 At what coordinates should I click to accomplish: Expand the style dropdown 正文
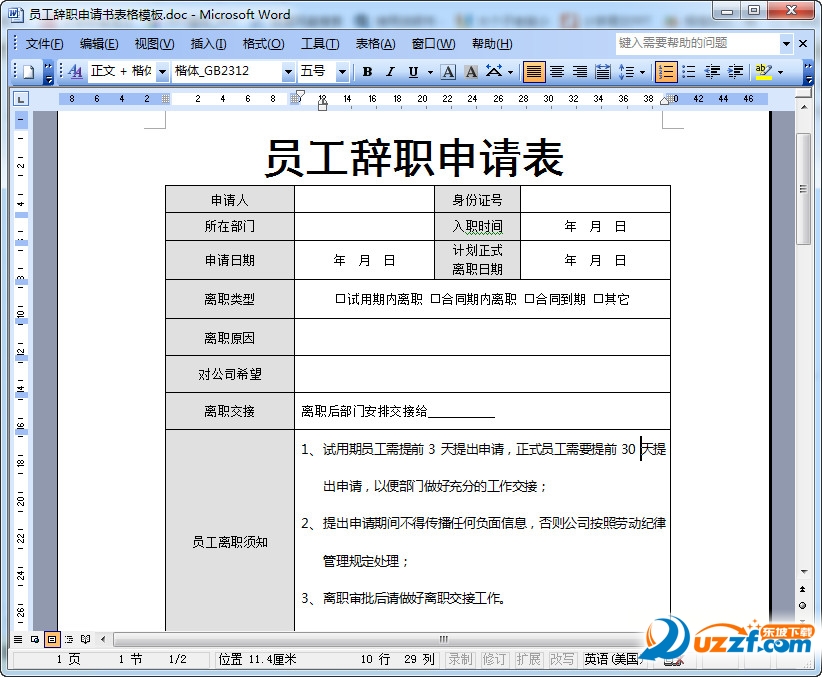click(x=163, y=72)
